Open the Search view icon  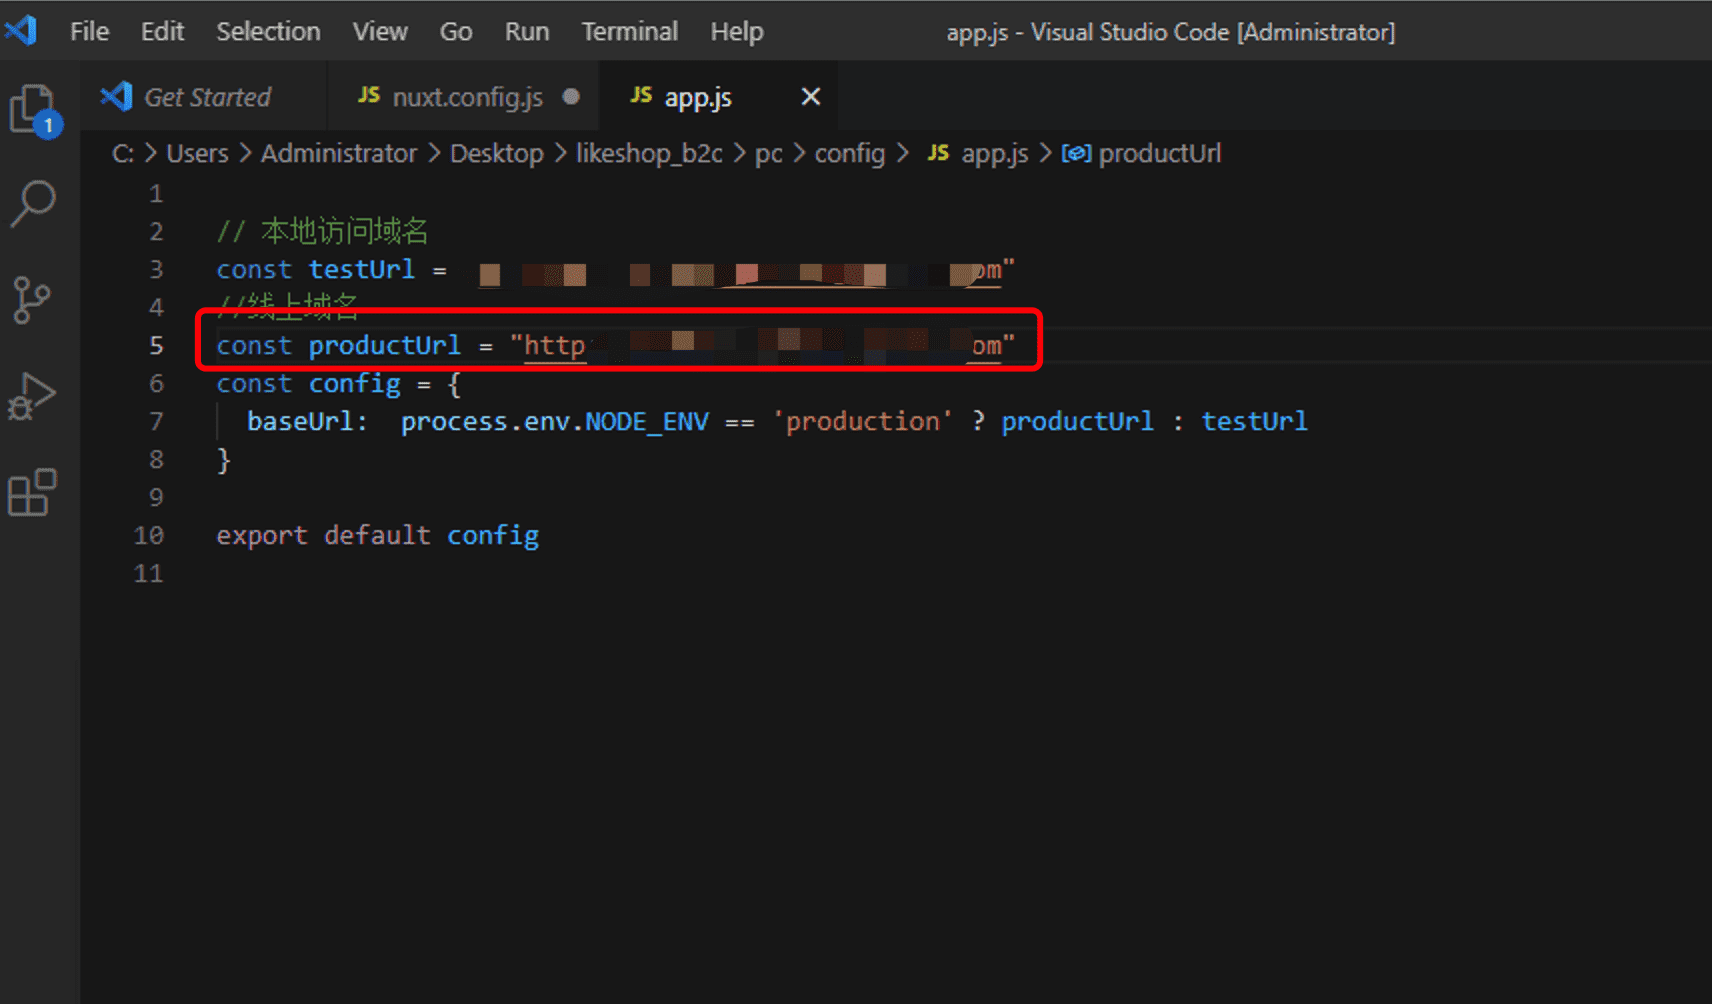33,203
